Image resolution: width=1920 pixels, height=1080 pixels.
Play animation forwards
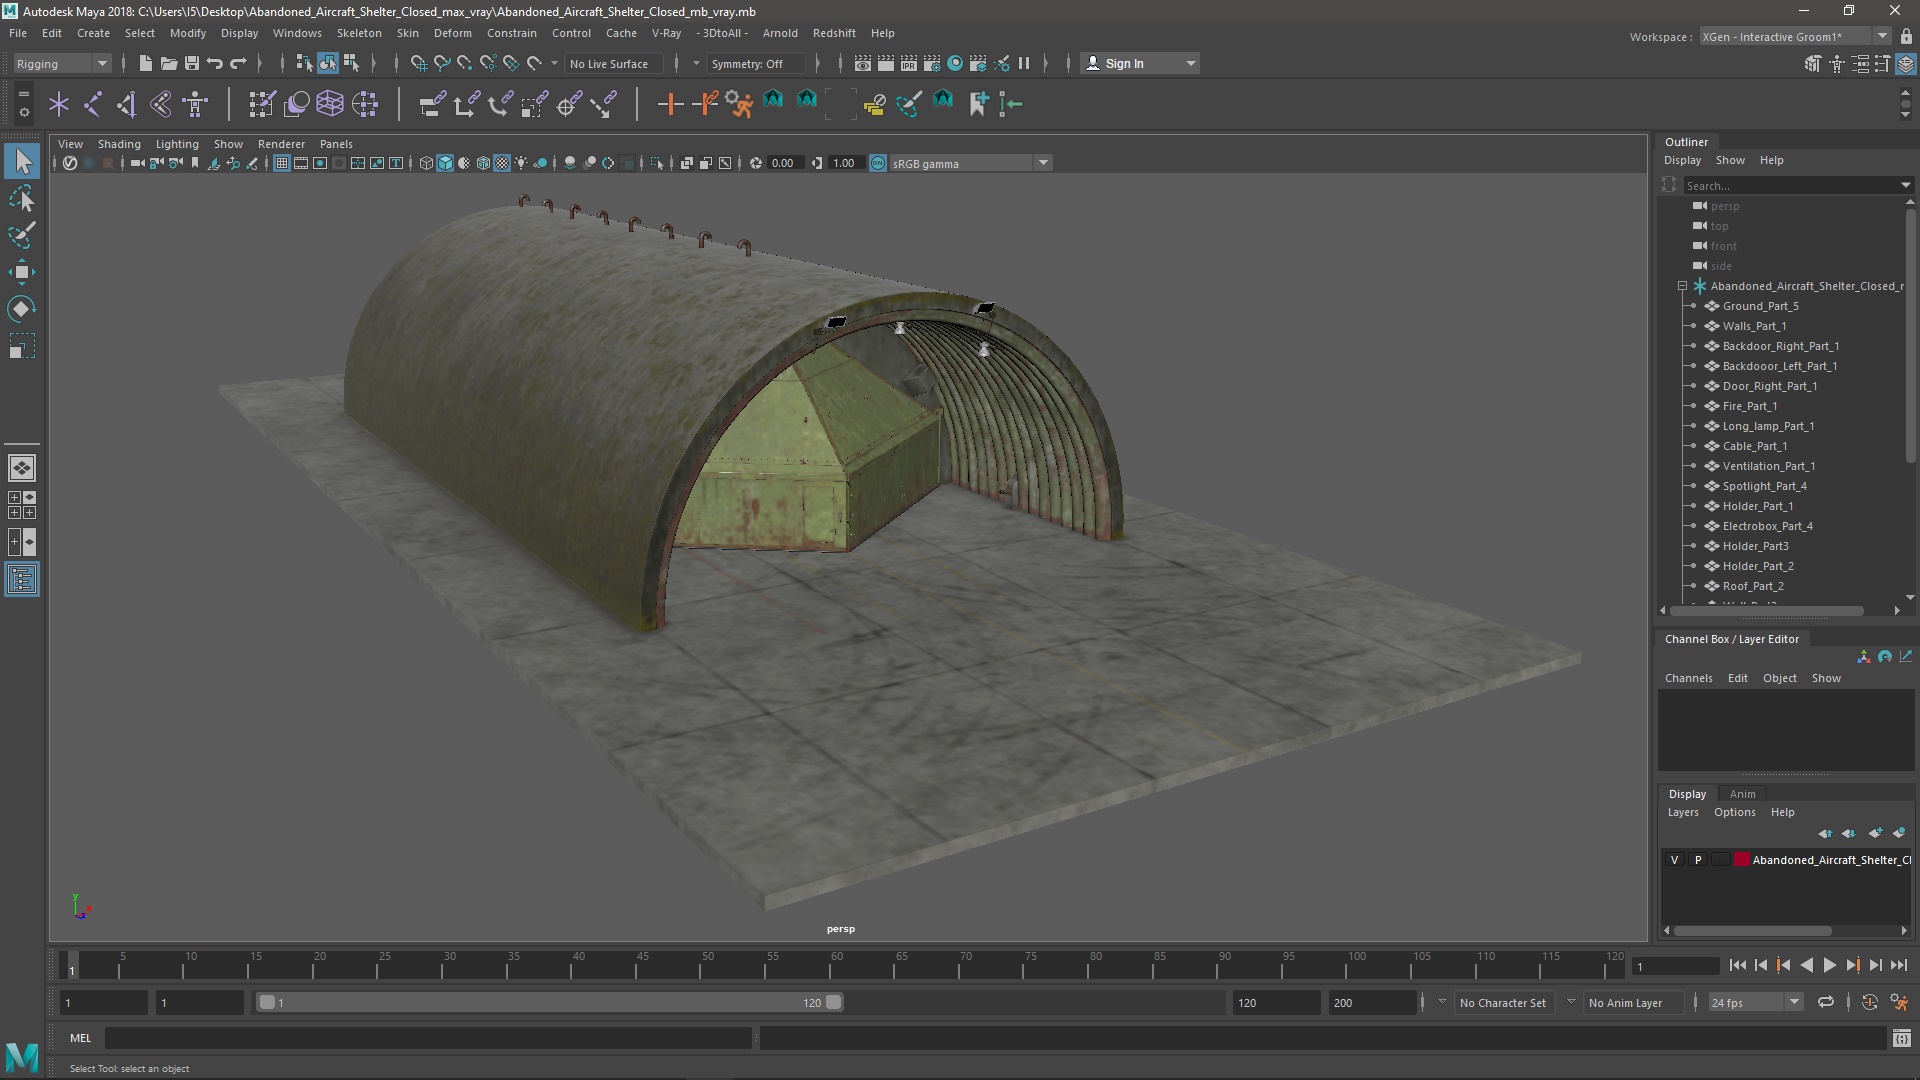1829,965
